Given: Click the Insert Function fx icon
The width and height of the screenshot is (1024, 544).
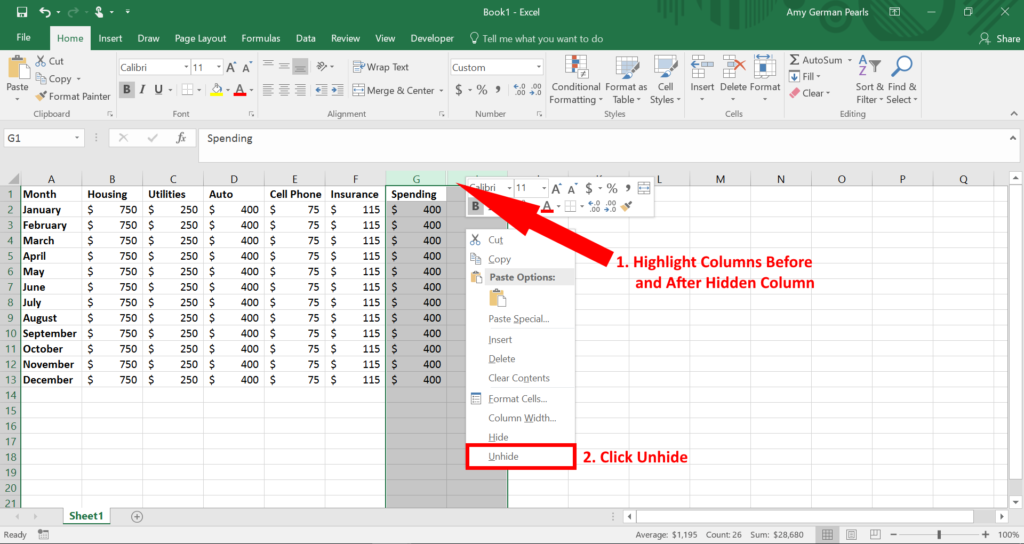Looking at the screenshot, I should [x=181, y=138].
